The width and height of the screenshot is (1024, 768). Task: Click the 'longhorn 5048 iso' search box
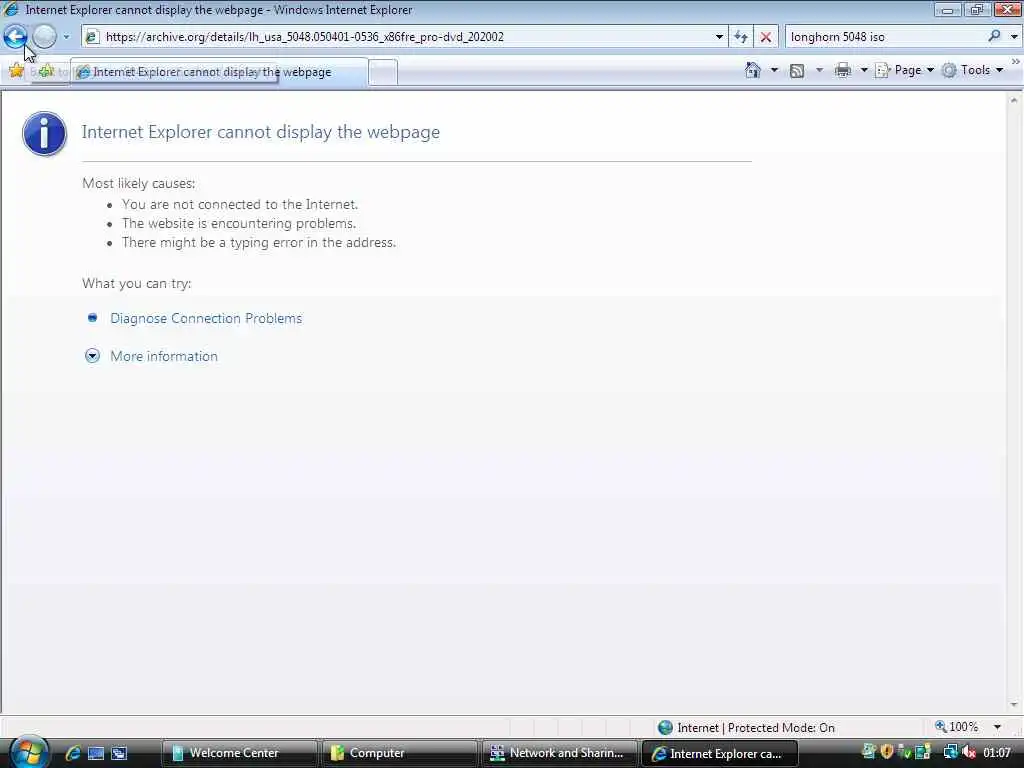coord(885,37)
